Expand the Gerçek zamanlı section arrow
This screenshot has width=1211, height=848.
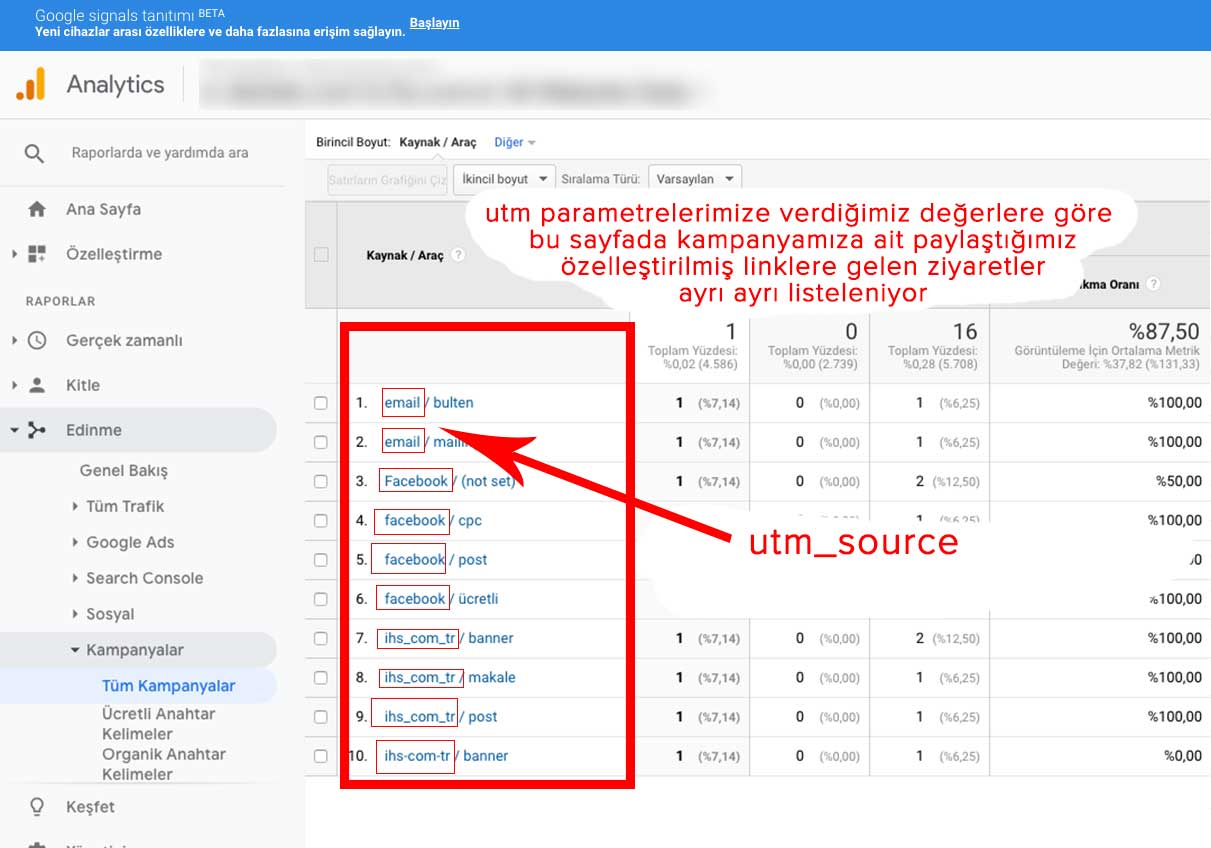15,340
